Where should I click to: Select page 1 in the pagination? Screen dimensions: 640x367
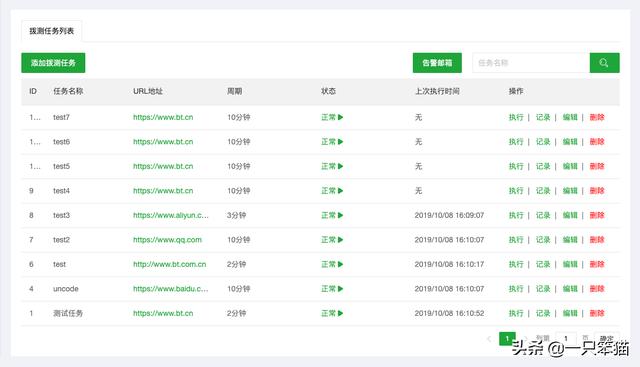pos(507,338)
